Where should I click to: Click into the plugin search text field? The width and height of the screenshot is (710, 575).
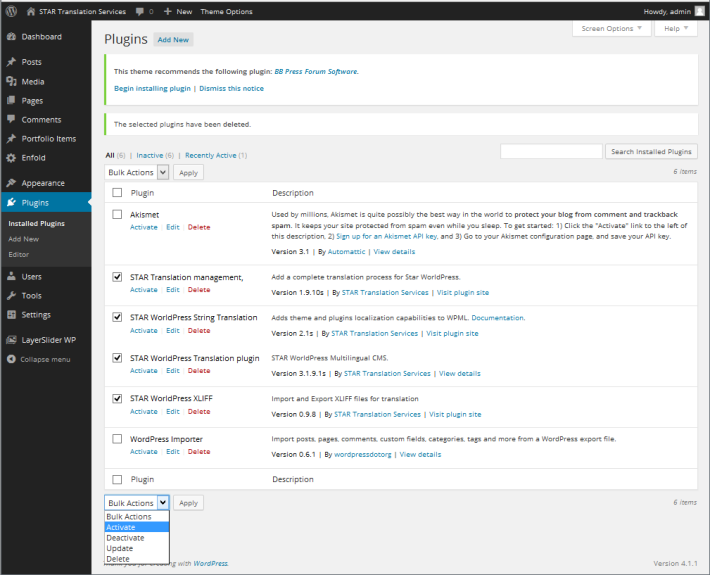[x=550, y=151]
